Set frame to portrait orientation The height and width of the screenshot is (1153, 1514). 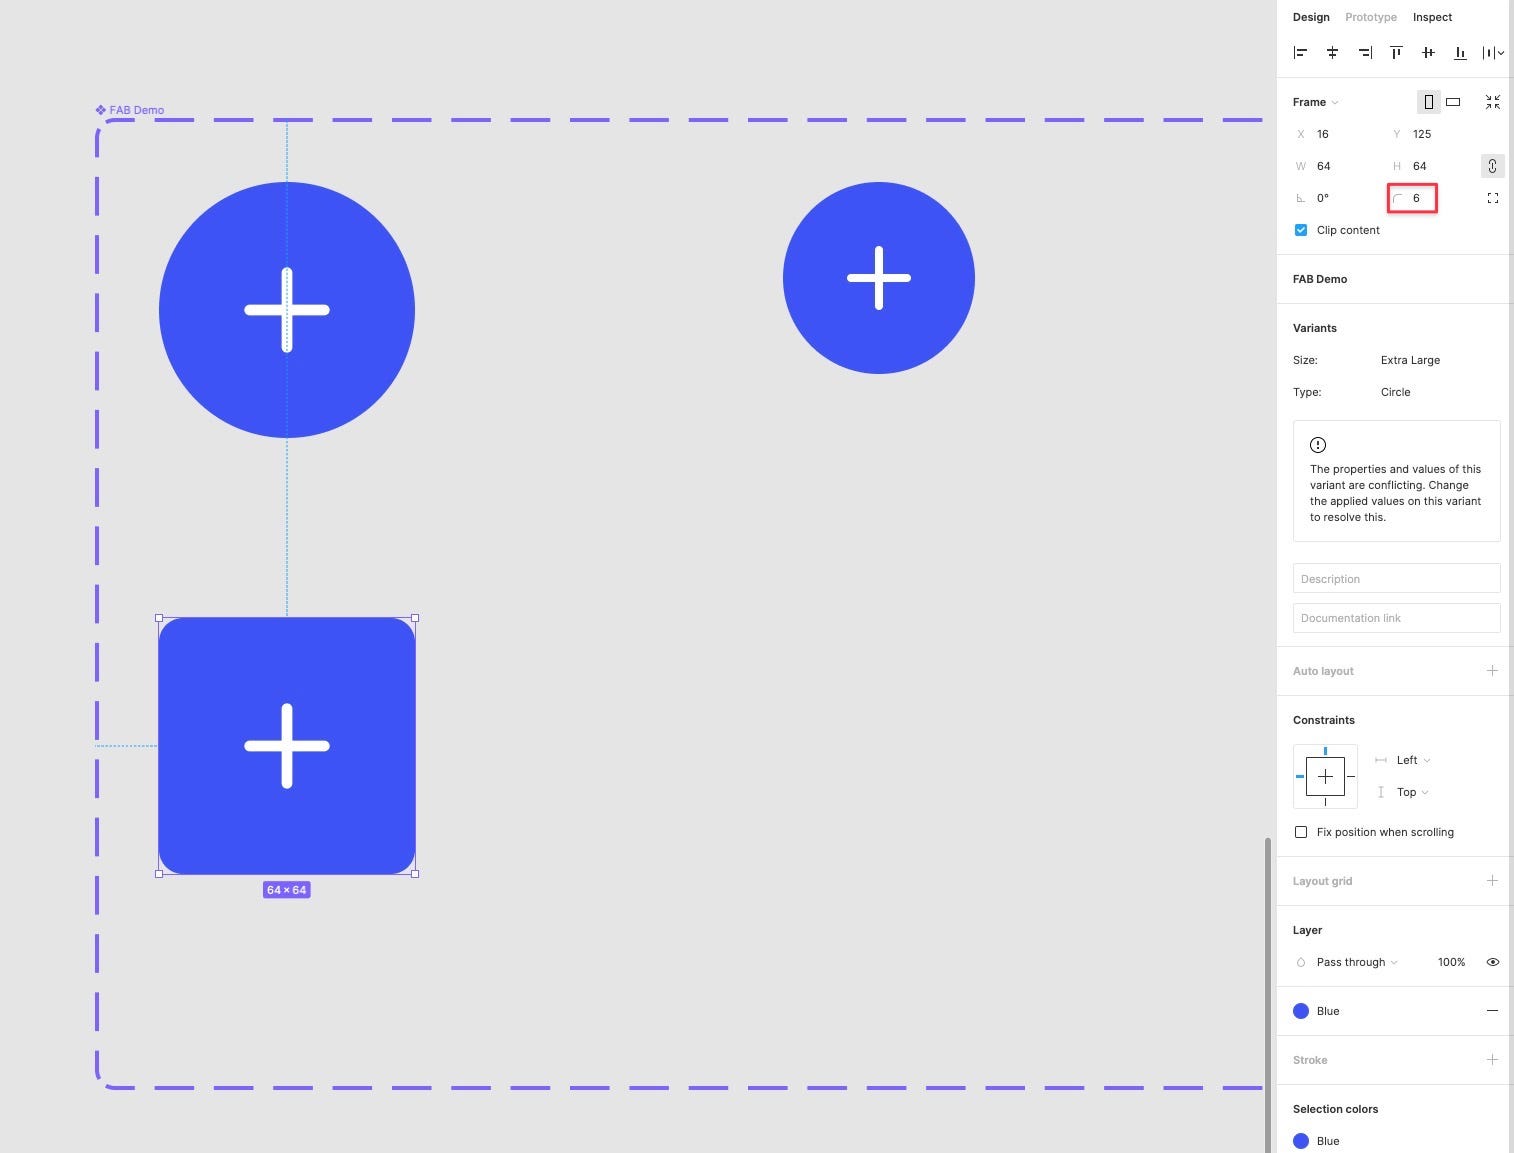(1428, 102)
